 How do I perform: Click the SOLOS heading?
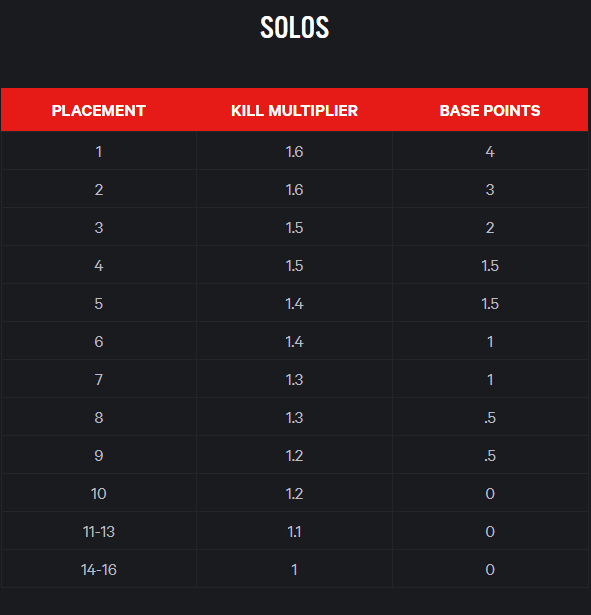click(295, 27)
